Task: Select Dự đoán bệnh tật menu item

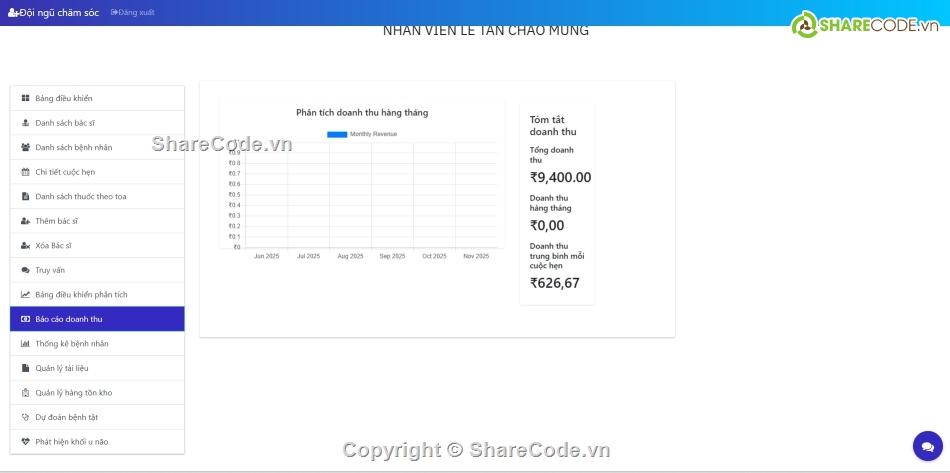Action: (x=66, y=417)
